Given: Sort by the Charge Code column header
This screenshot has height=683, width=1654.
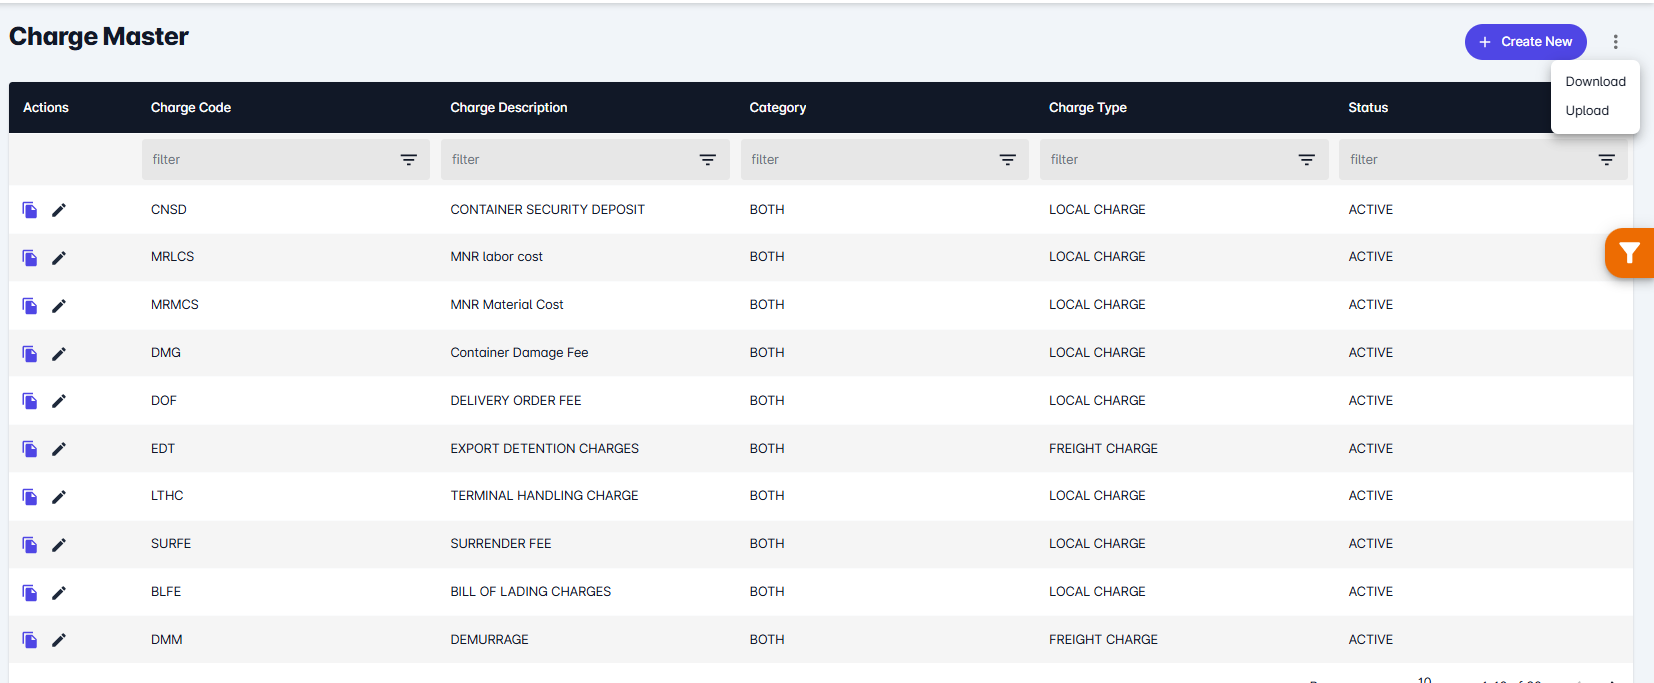Looking at the screenshot, I should point(191,108).
